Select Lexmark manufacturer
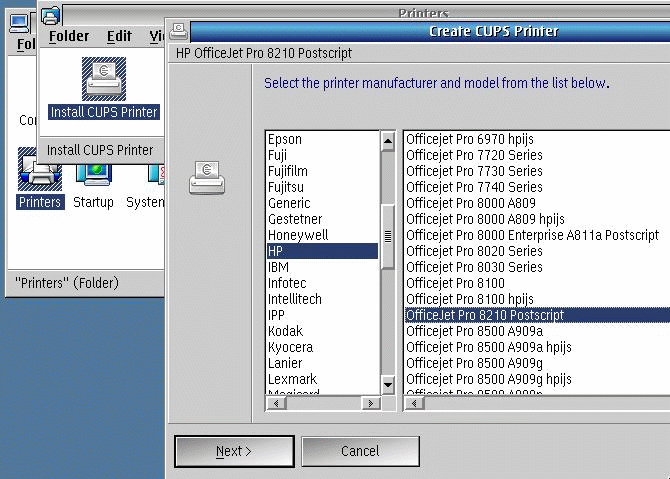This screenshot has height=479, width=670. (x=322, y=379)
